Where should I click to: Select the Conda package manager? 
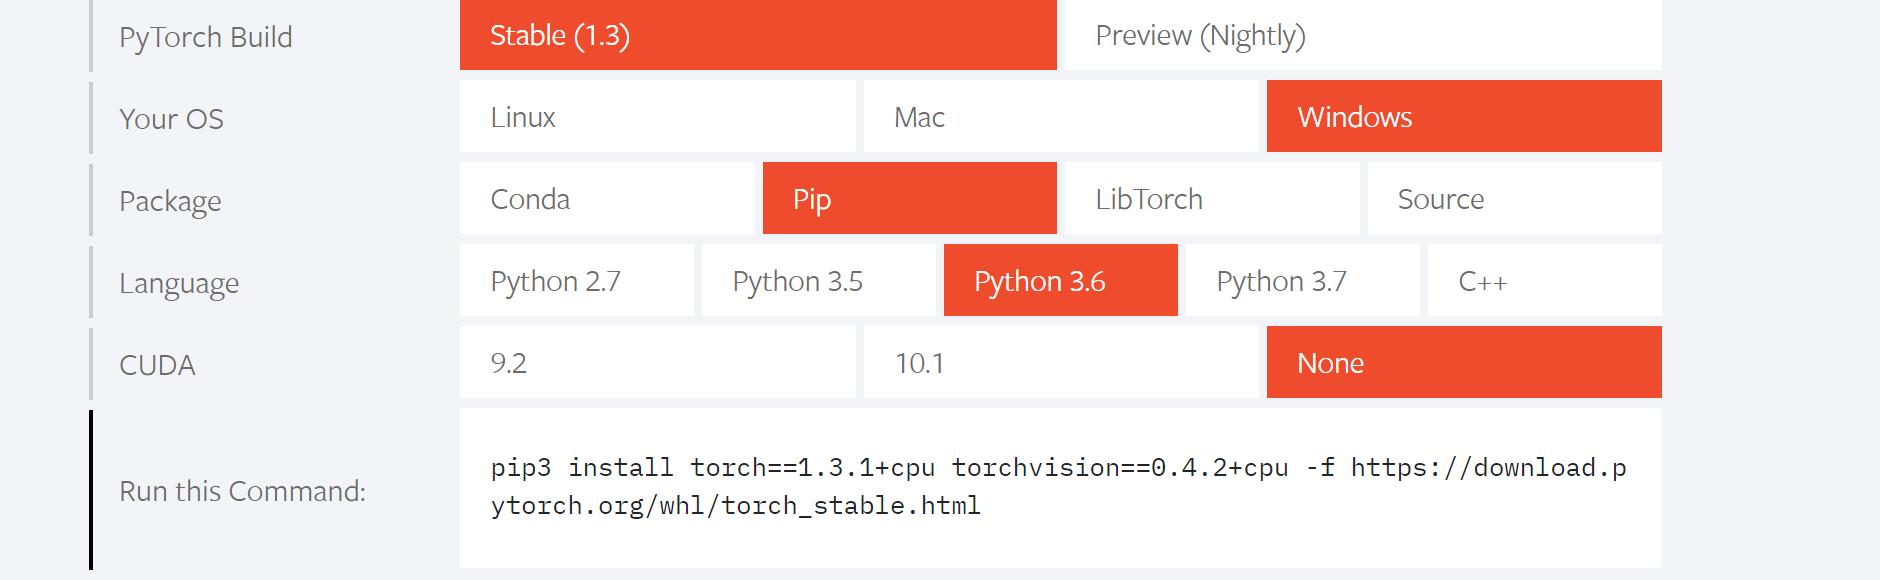click(x=606, y=199)
